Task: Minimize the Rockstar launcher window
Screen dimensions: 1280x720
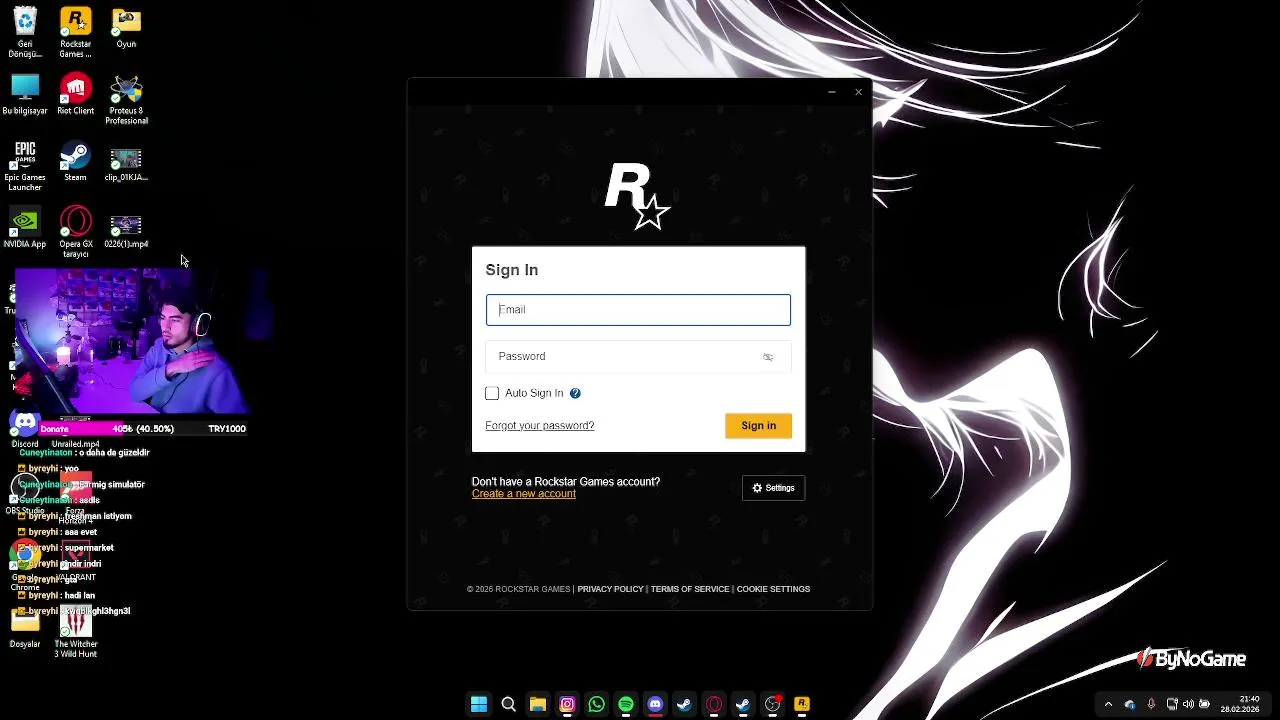Action: coord(831,92)
